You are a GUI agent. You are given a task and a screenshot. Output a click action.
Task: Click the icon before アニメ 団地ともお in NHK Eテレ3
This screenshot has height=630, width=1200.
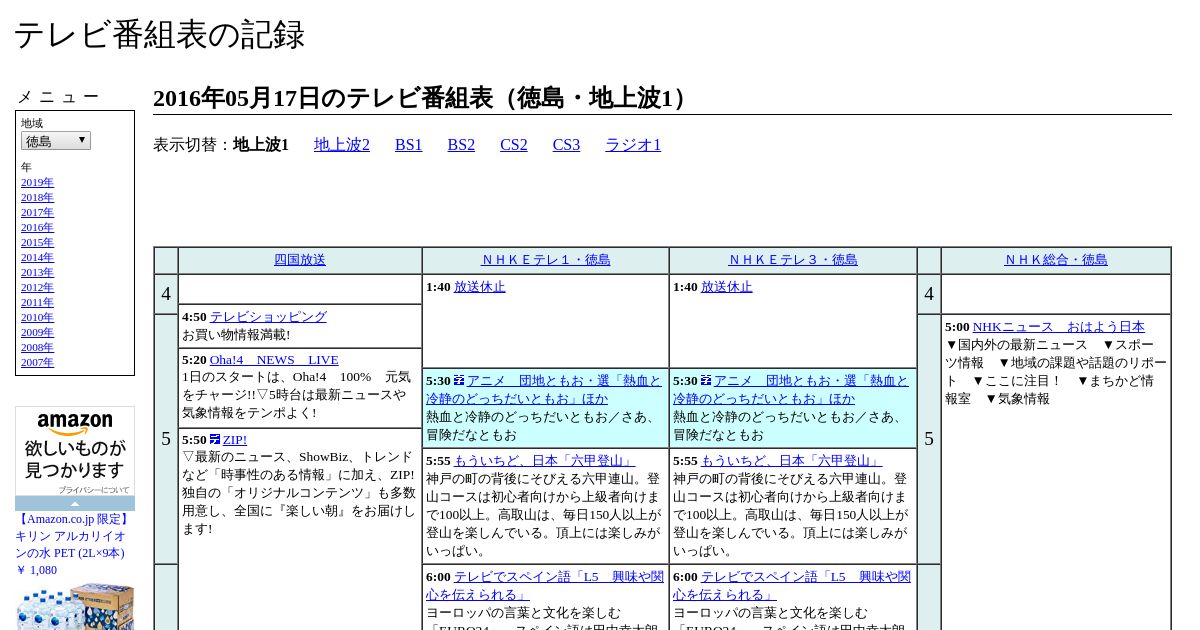pyautogui.click(x=706, y=380)
